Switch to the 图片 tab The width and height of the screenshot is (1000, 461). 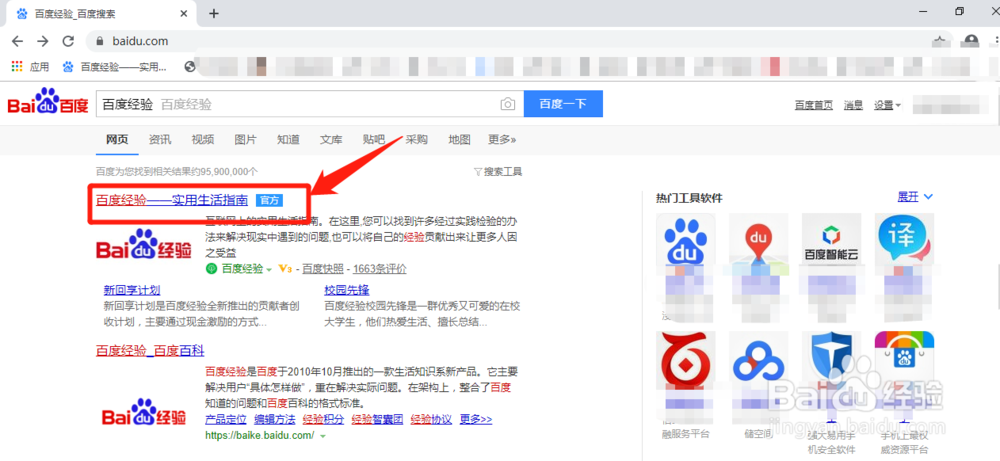246,140
